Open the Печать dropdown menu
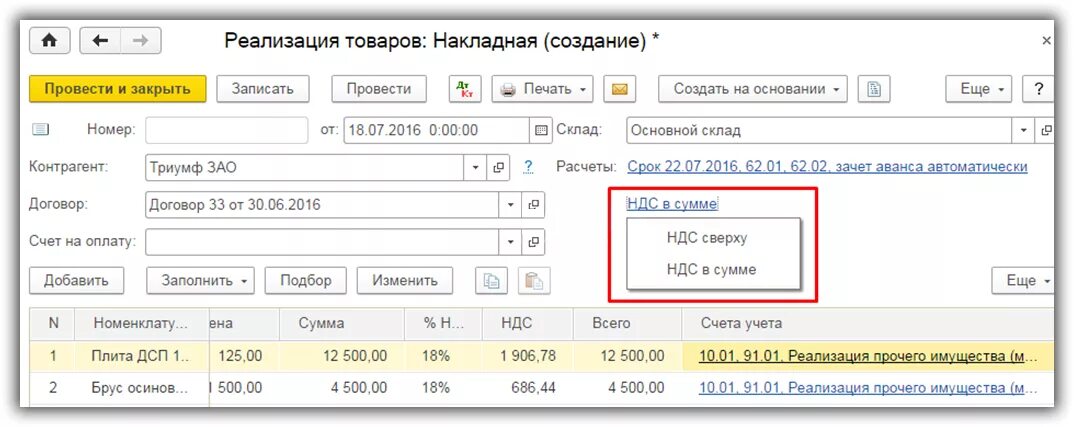The width and height of the screenshot is (1074, 427). [x=542, y=89]
